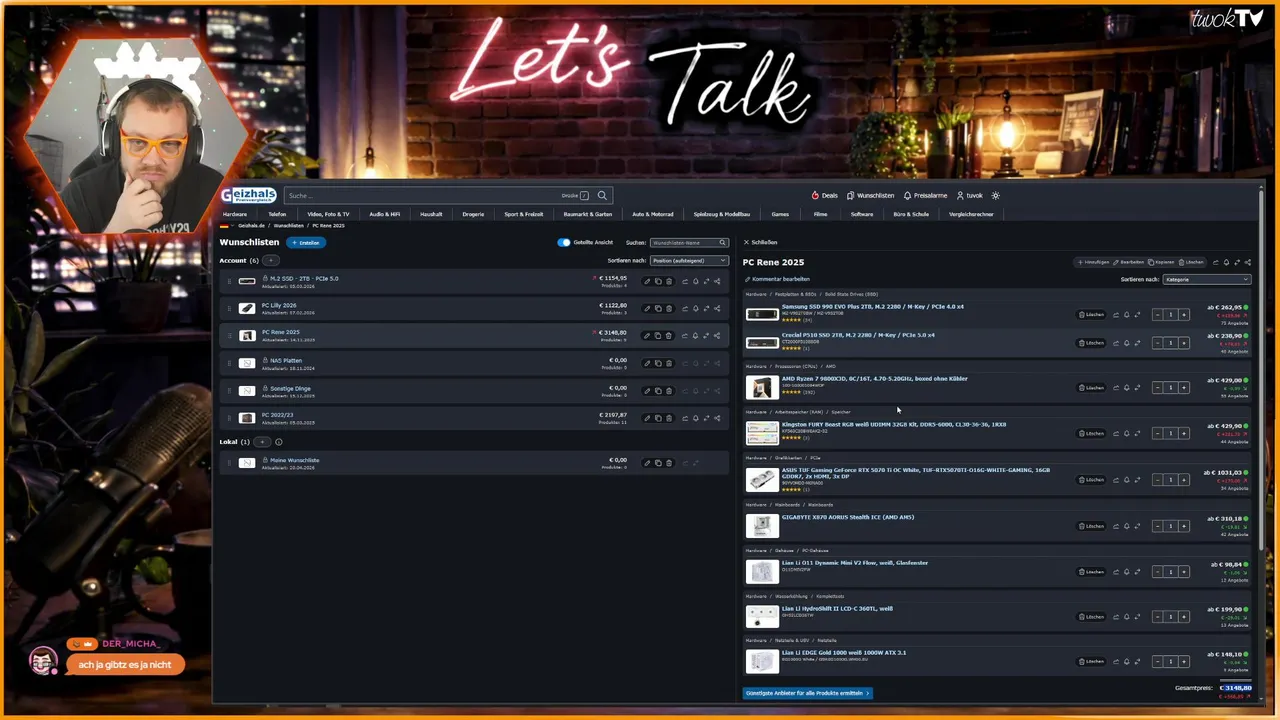Open AMD Ryzen 7 9800X3D product link
The height and width of the screenshot is (720, 1280).
(875, 379)
